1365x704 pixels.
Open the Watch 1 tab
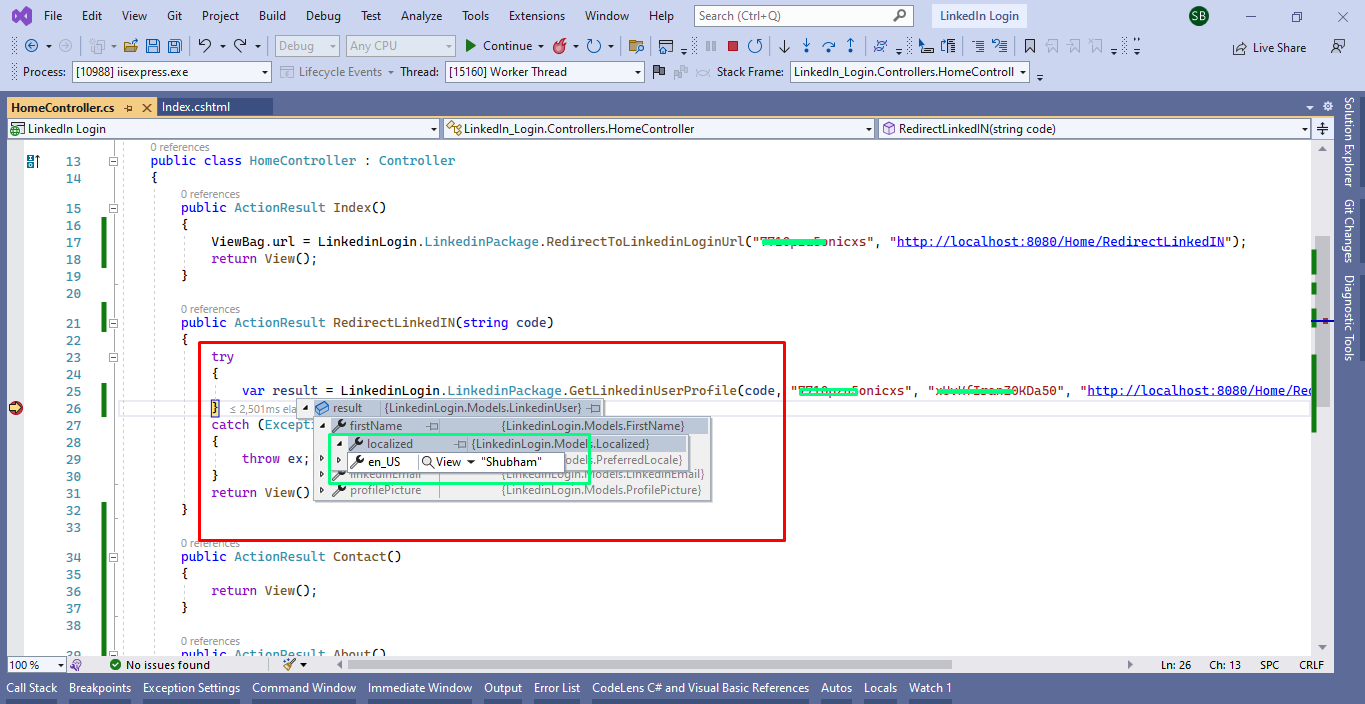point(930,688)
